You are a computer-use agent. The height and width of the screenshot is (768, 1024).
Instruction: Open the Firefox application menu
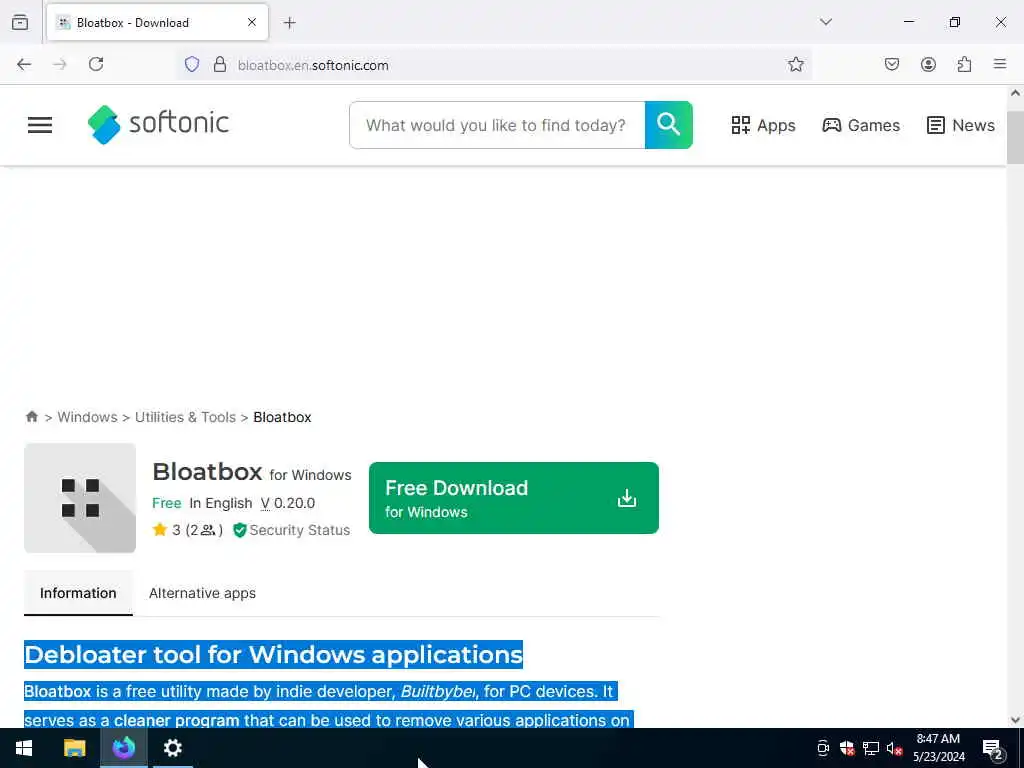click(x=1000, y=64)
